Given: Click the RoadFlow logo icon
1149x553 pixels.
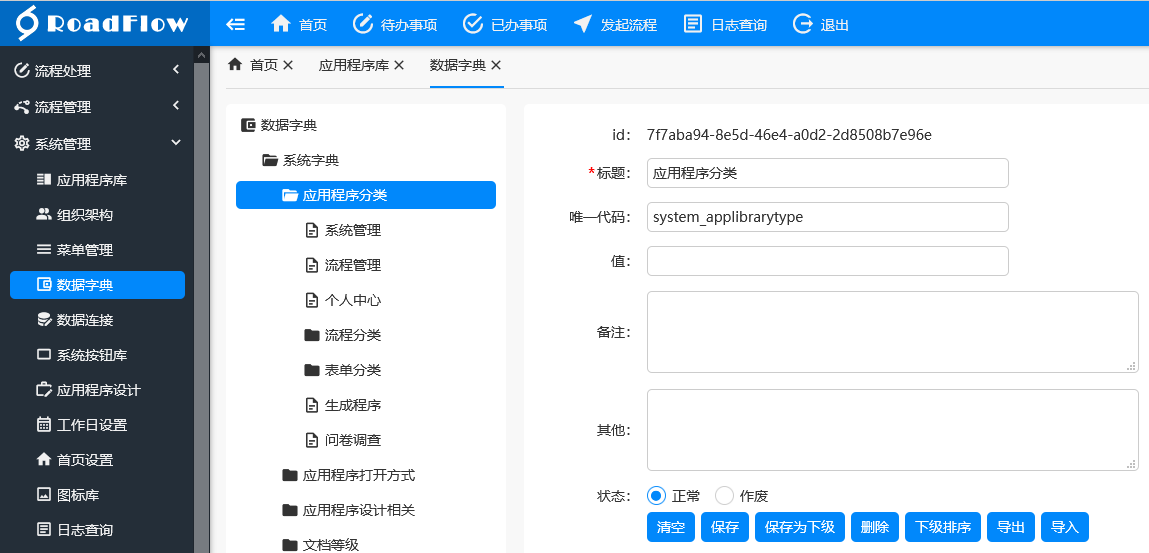Looking at the screenshot, I should click(27, 23).
